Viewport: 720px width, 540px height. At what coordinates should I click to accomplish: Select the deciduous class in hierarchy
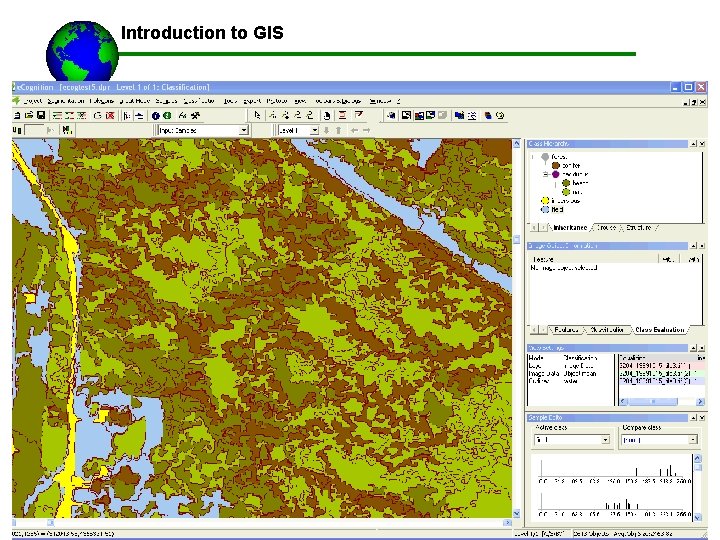pos(575,174)
